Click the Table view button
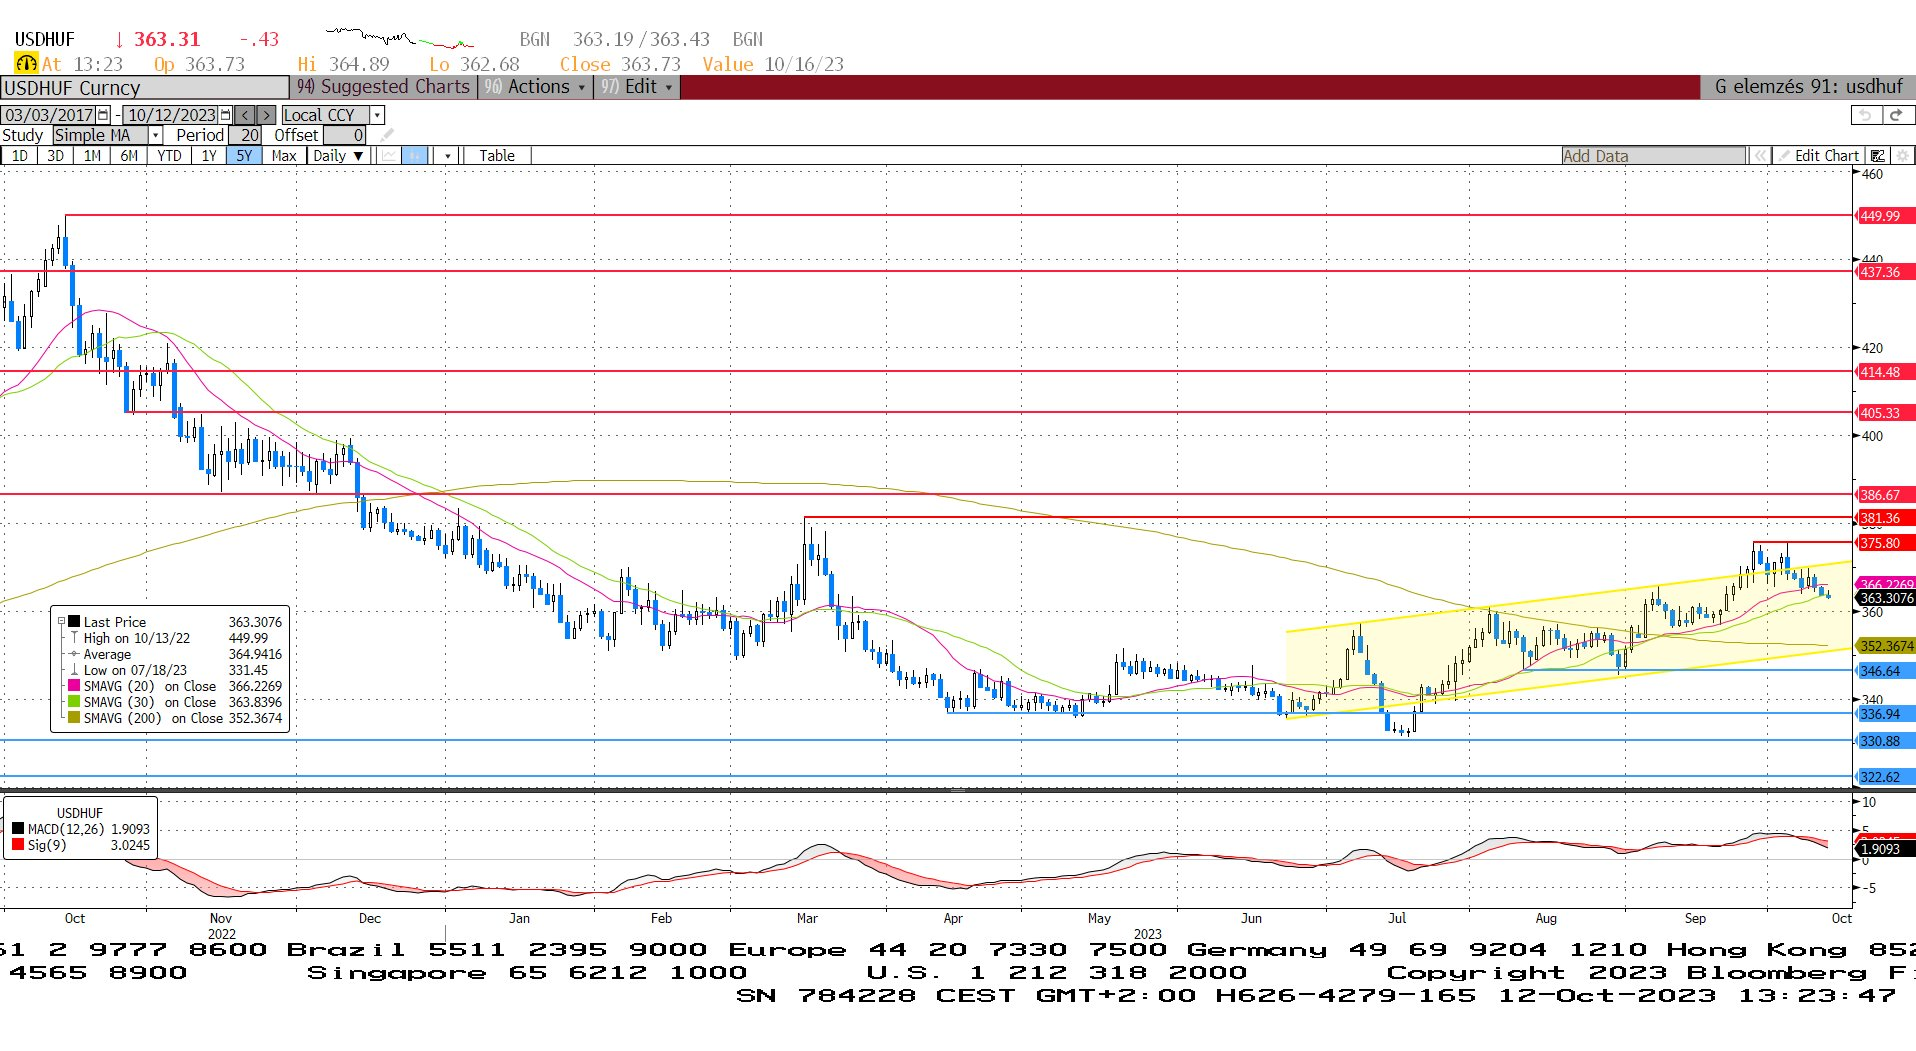Screen dimensions: 1916x1051 tap(496, 156)
